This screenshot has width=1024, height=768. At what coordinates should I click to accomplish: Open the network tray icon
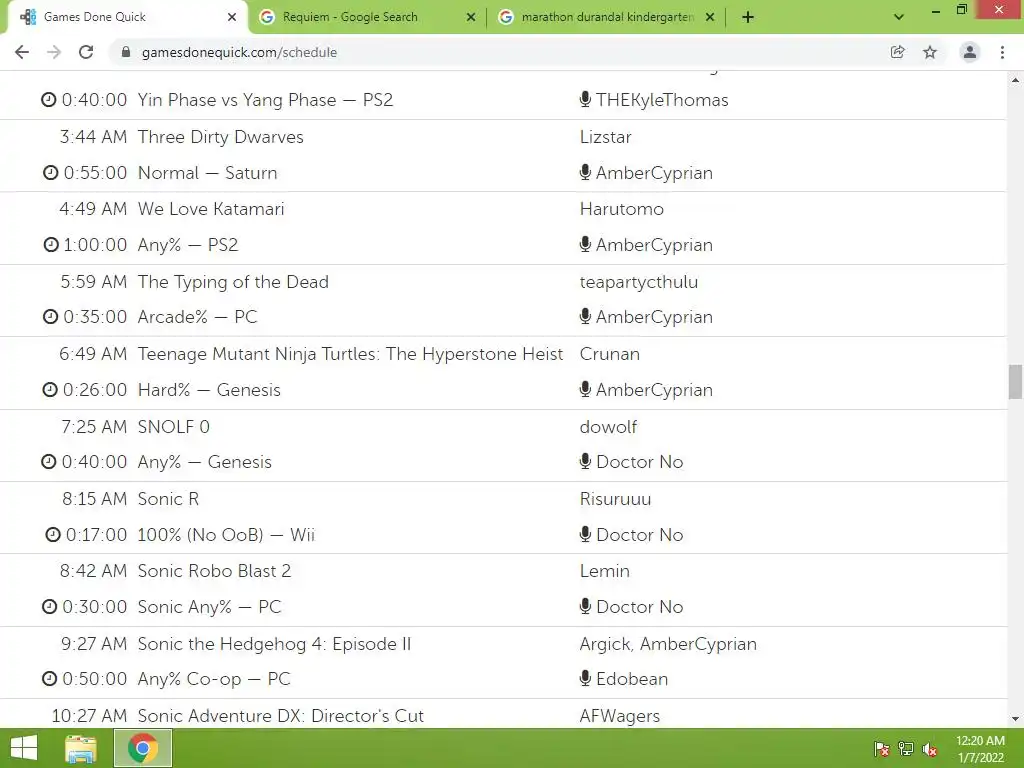[x=906, y=749]
